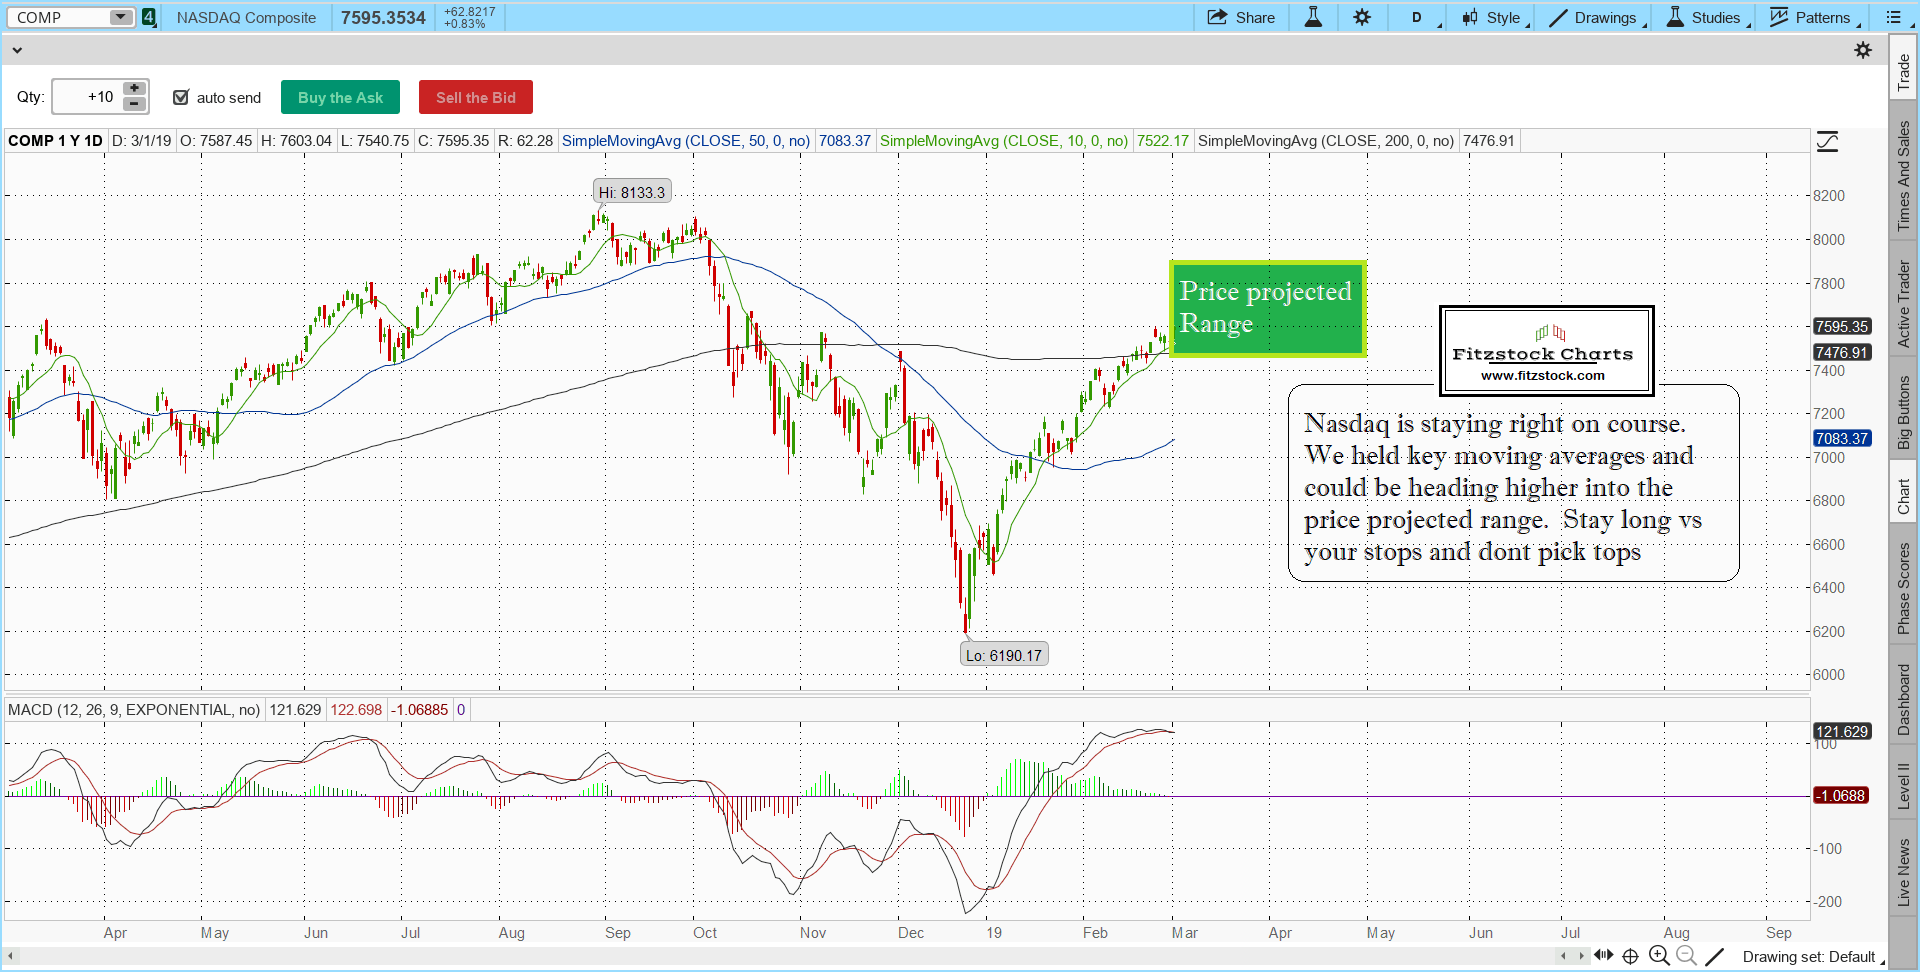
Task: Switch to the Times And Sales tab
Action: [1903, 175]
